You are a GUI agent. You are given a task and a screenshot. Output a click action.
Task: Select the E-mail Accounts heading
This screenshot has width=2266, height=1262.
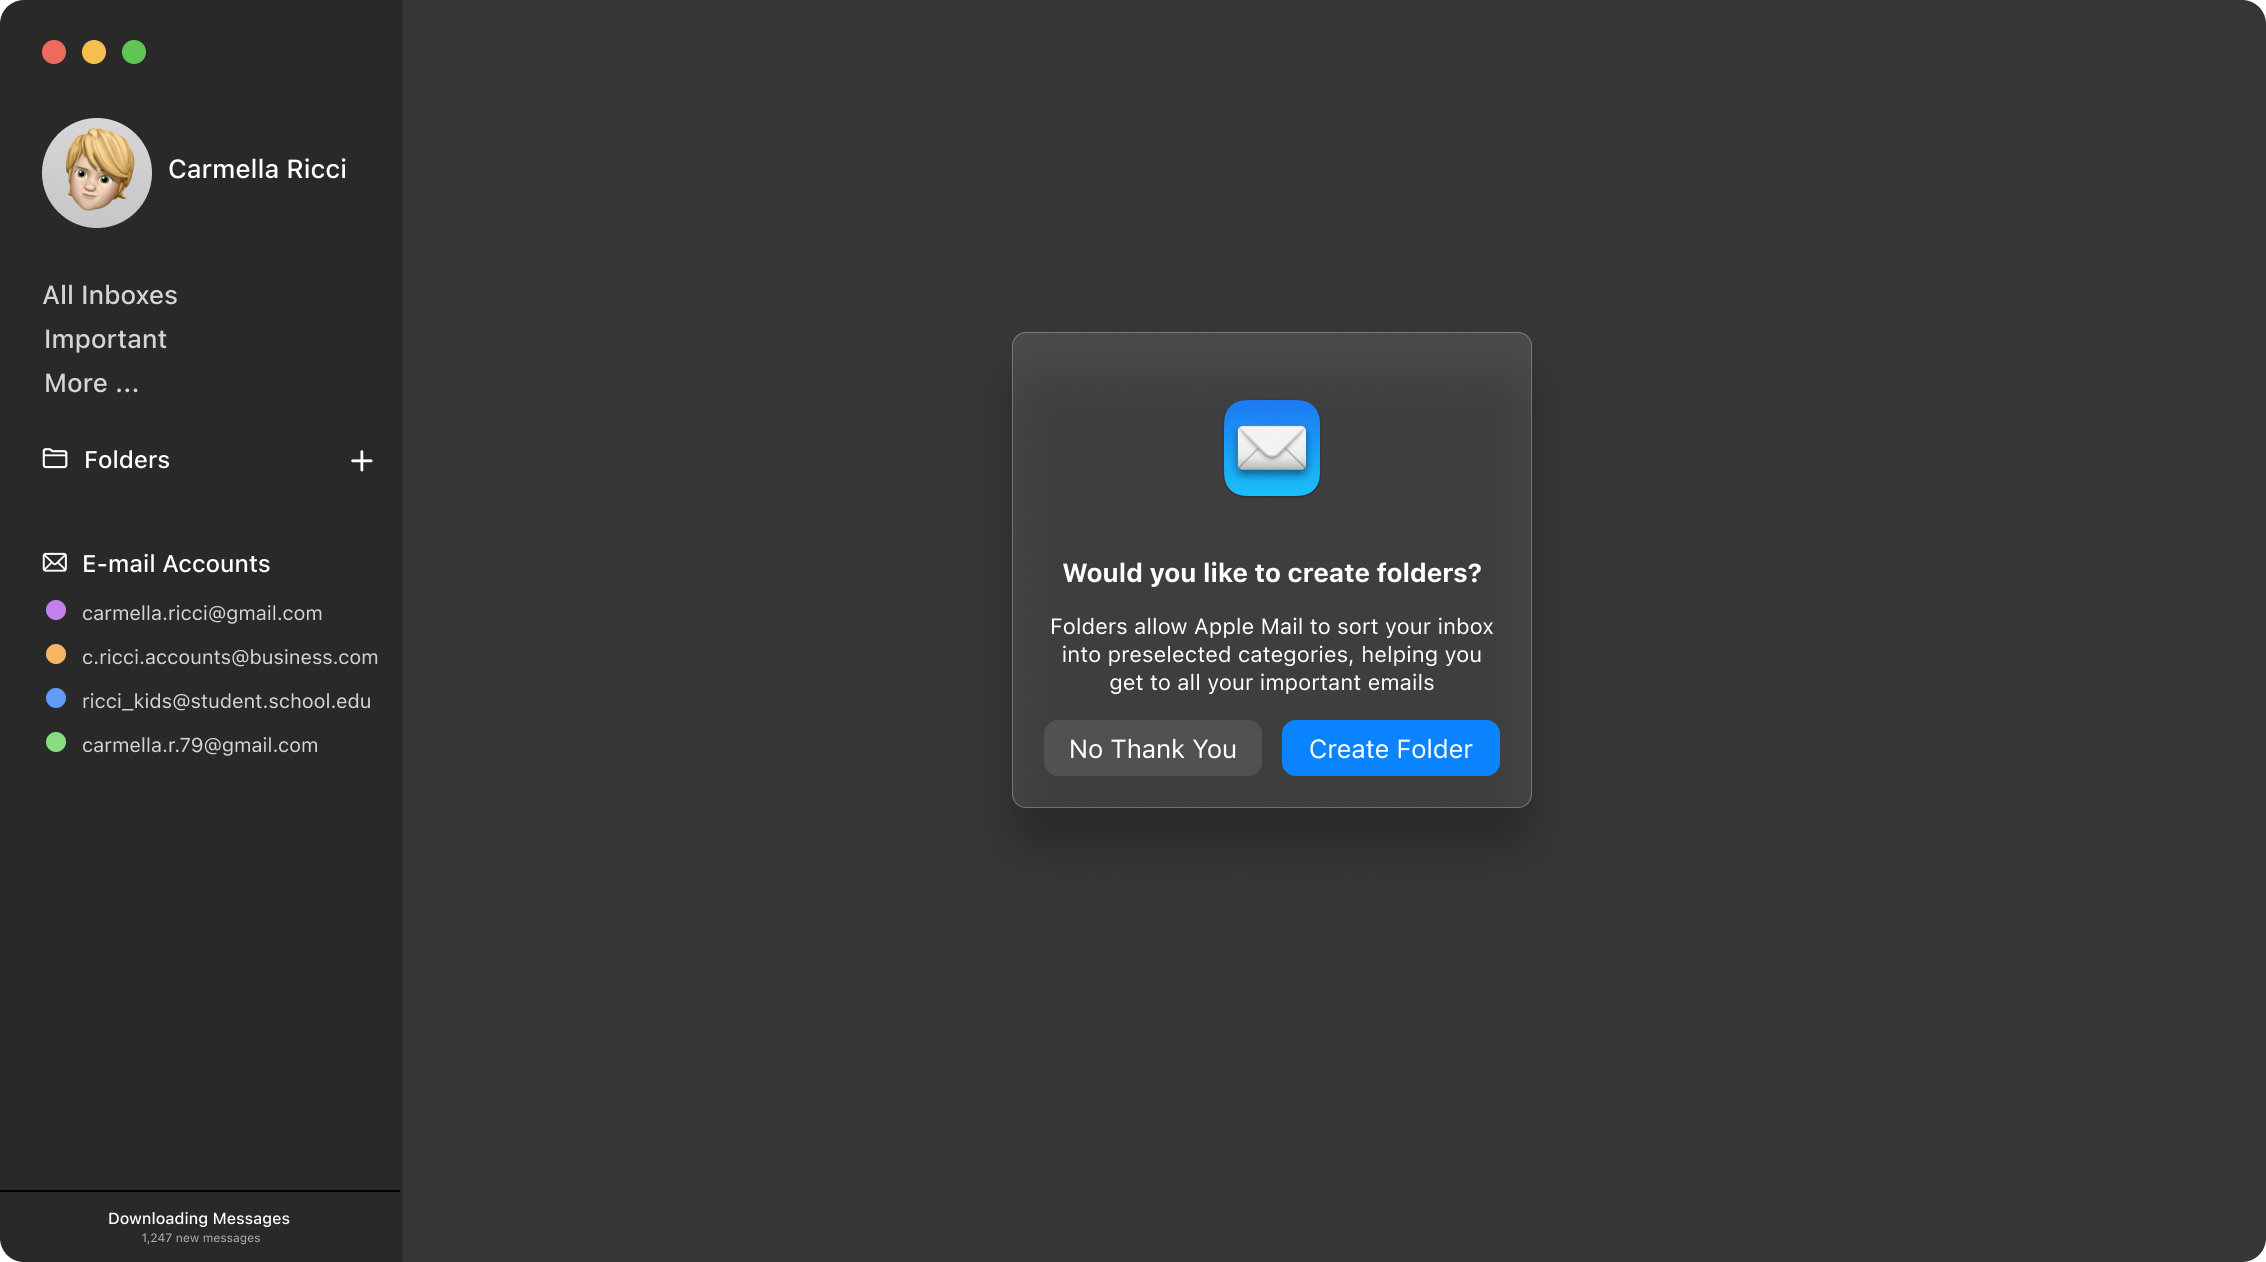(x=176, y=564)
